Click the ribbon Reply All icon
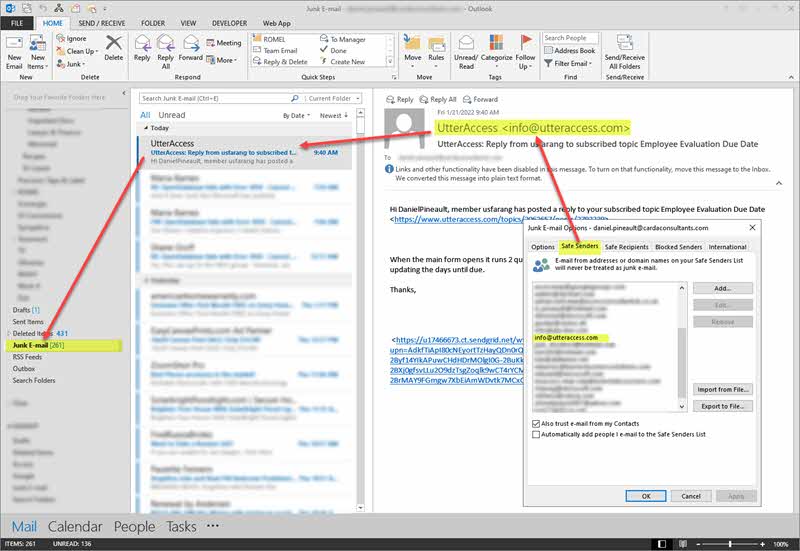800x551 pixels. pos(165,43)
